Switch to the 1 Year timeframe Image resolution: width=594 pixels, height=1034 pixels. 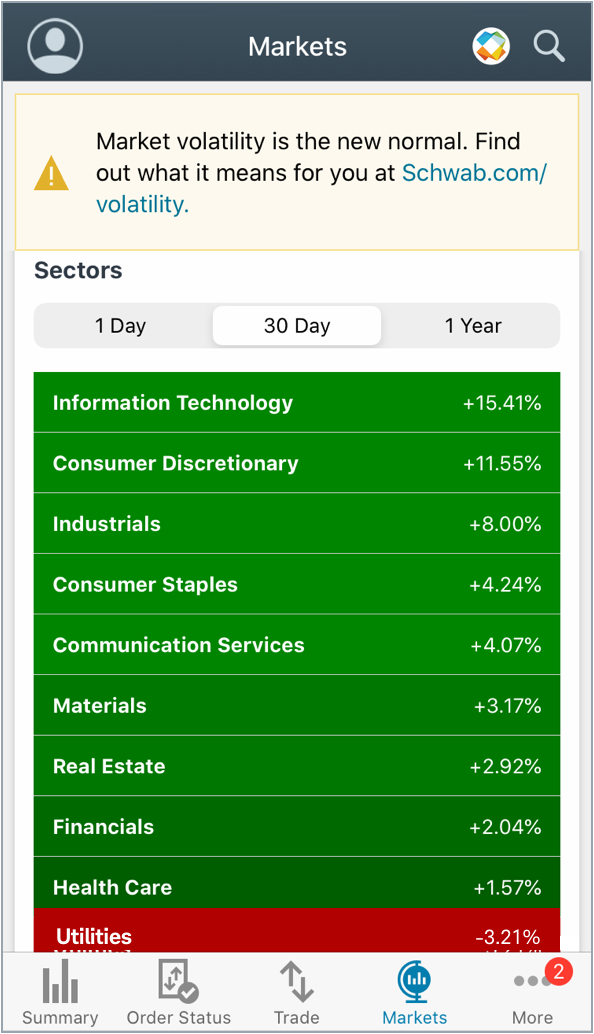point(472,325)
